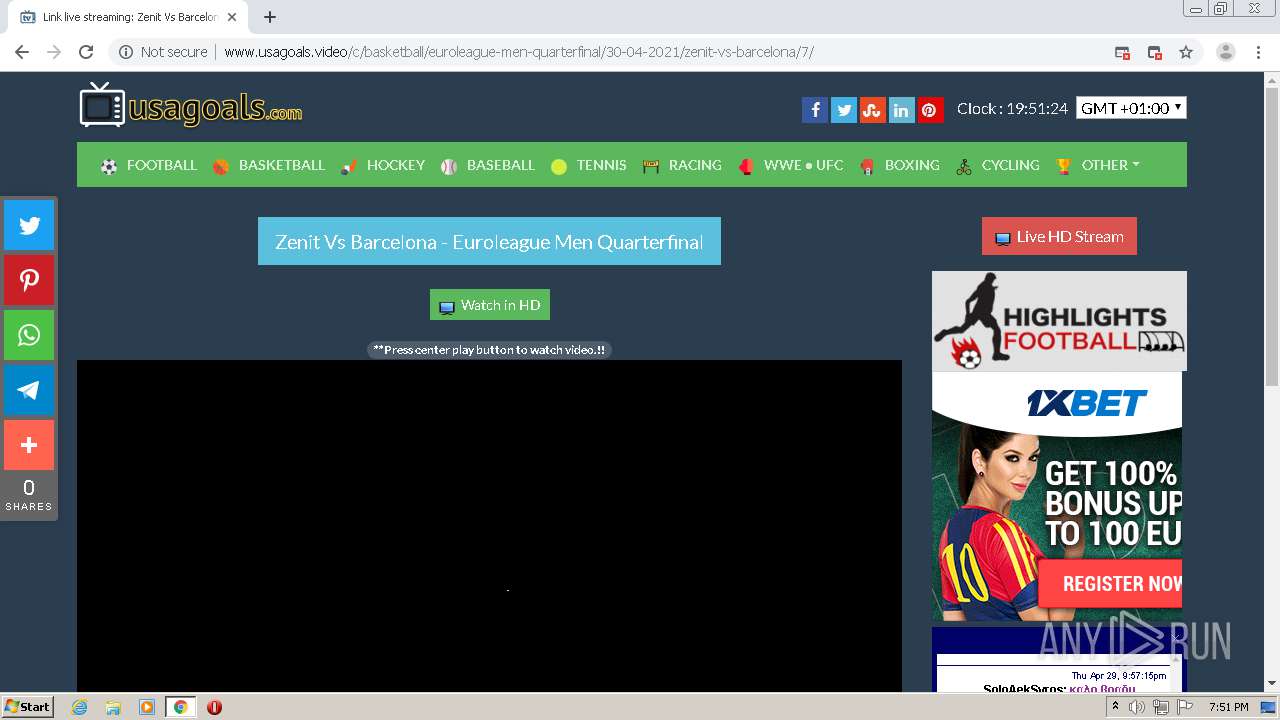Share via Twitter in left sidebar
Viewport: 1280px width, 720px height.
coord(29,225)
